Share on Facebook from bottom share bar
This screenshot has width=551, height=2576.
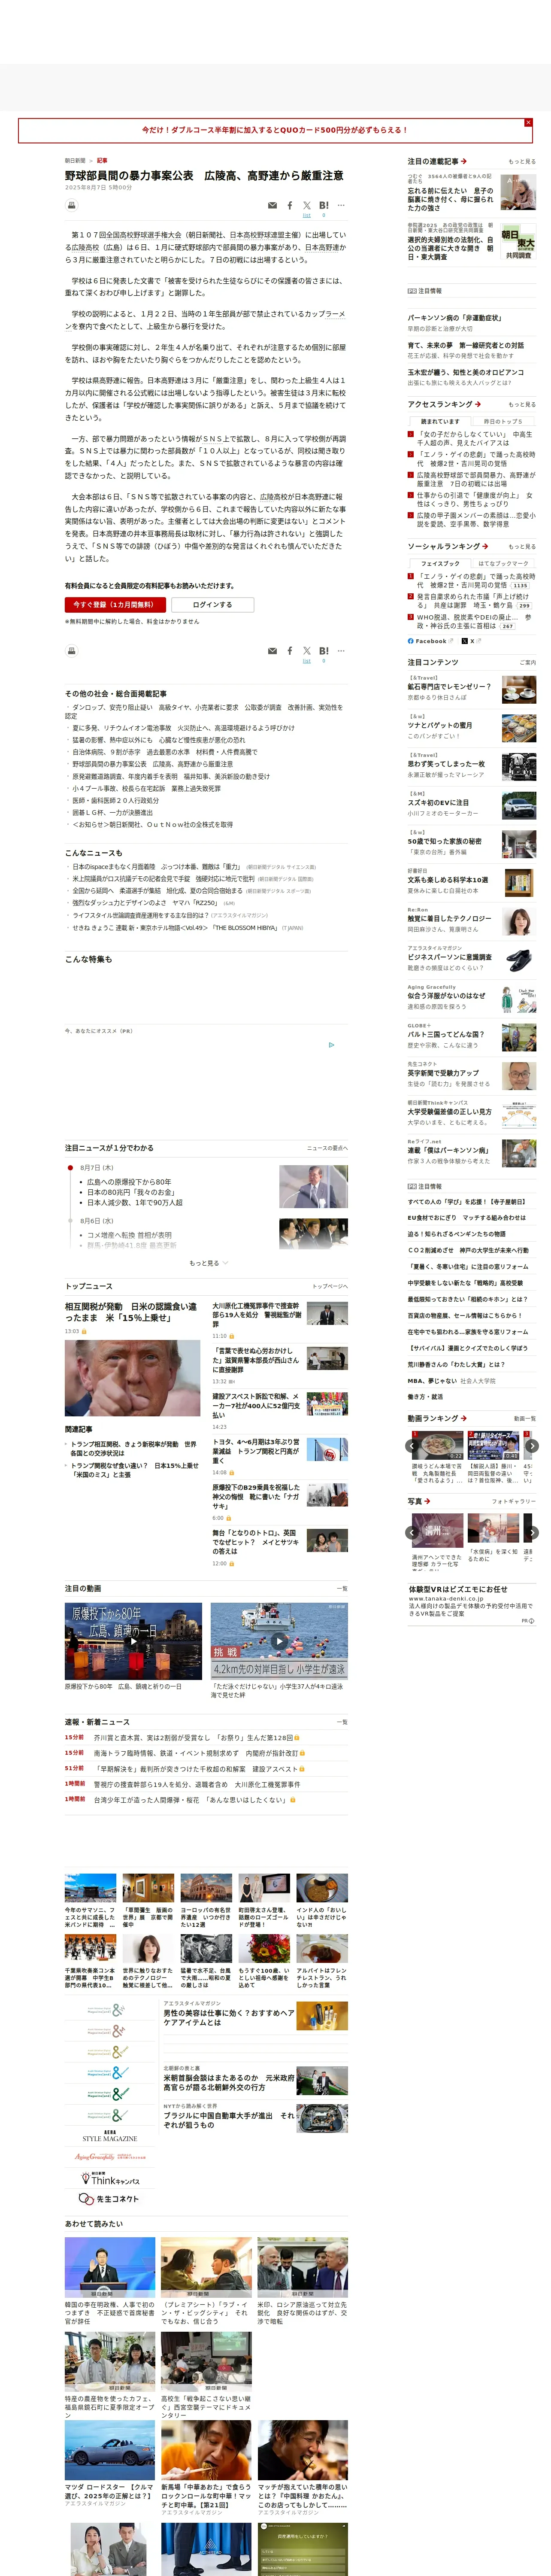(290, 651)
